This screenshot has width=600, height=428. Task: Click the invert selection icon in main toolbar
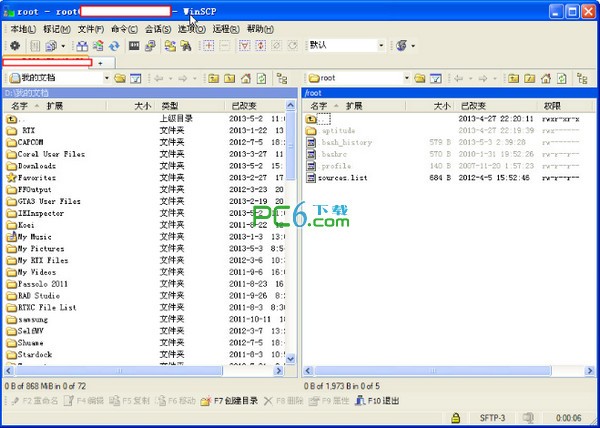pyautogui.click(x=261, y=46)
